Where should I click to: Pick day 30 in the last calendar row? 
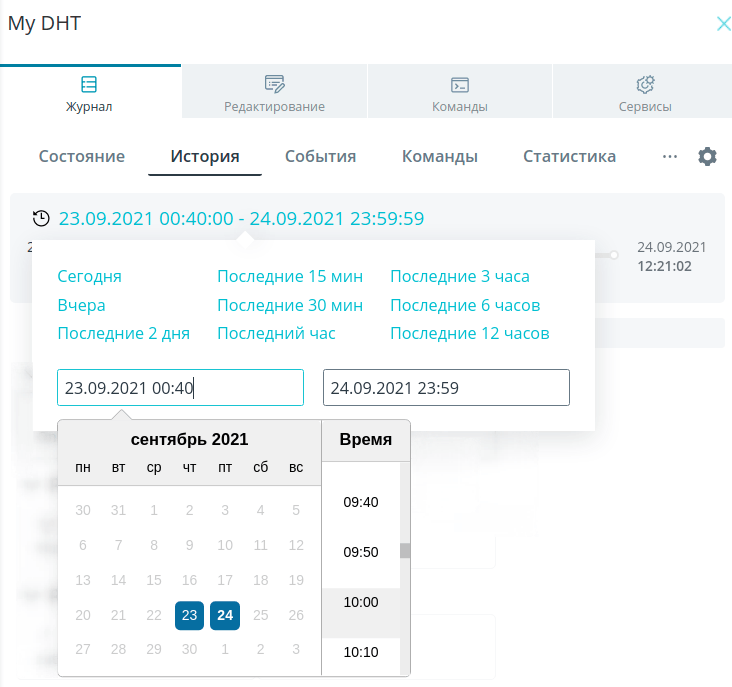pyautogui.click(x=190, y=649)
